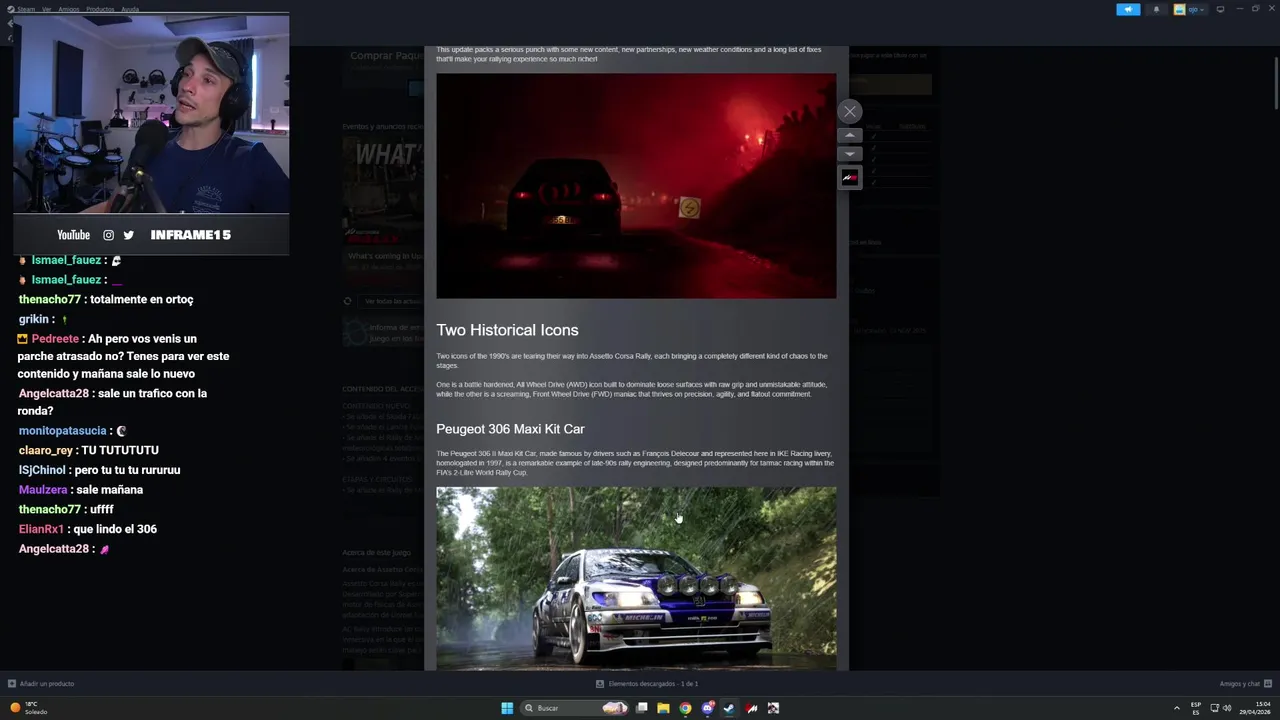Click chat username thenacho77 saying uffff
The width and height of the screenshot is (1280, 720).
50,509
